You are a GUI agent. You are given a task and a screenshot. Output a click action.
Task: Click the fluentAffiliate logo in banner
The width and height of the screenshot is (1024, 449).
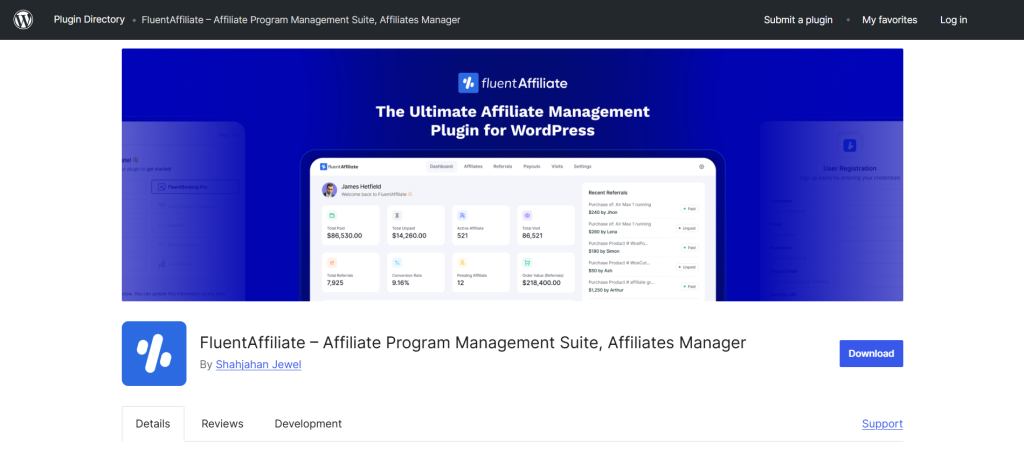pyautogui.click(x=513, y=83)
